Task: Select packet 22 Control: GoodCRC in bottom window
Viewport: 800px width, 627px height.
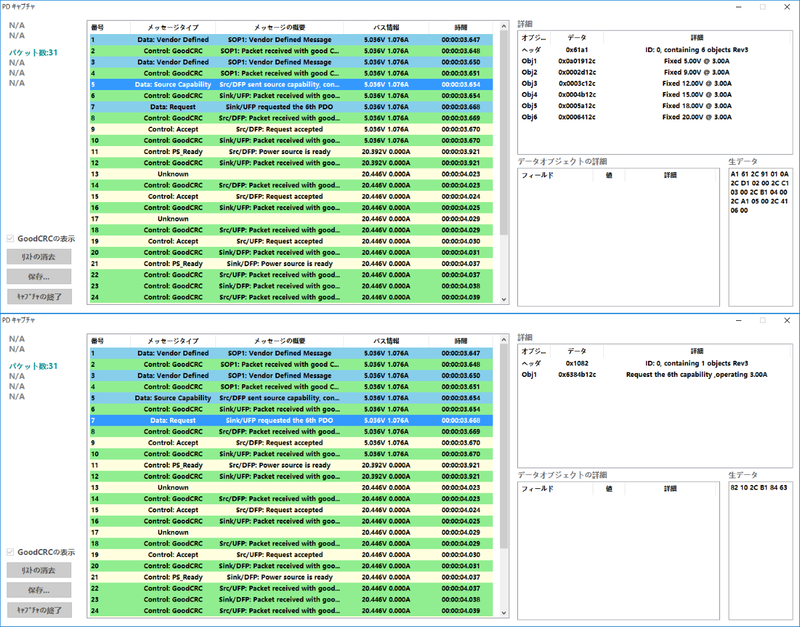Action: (x=291, y=588)
